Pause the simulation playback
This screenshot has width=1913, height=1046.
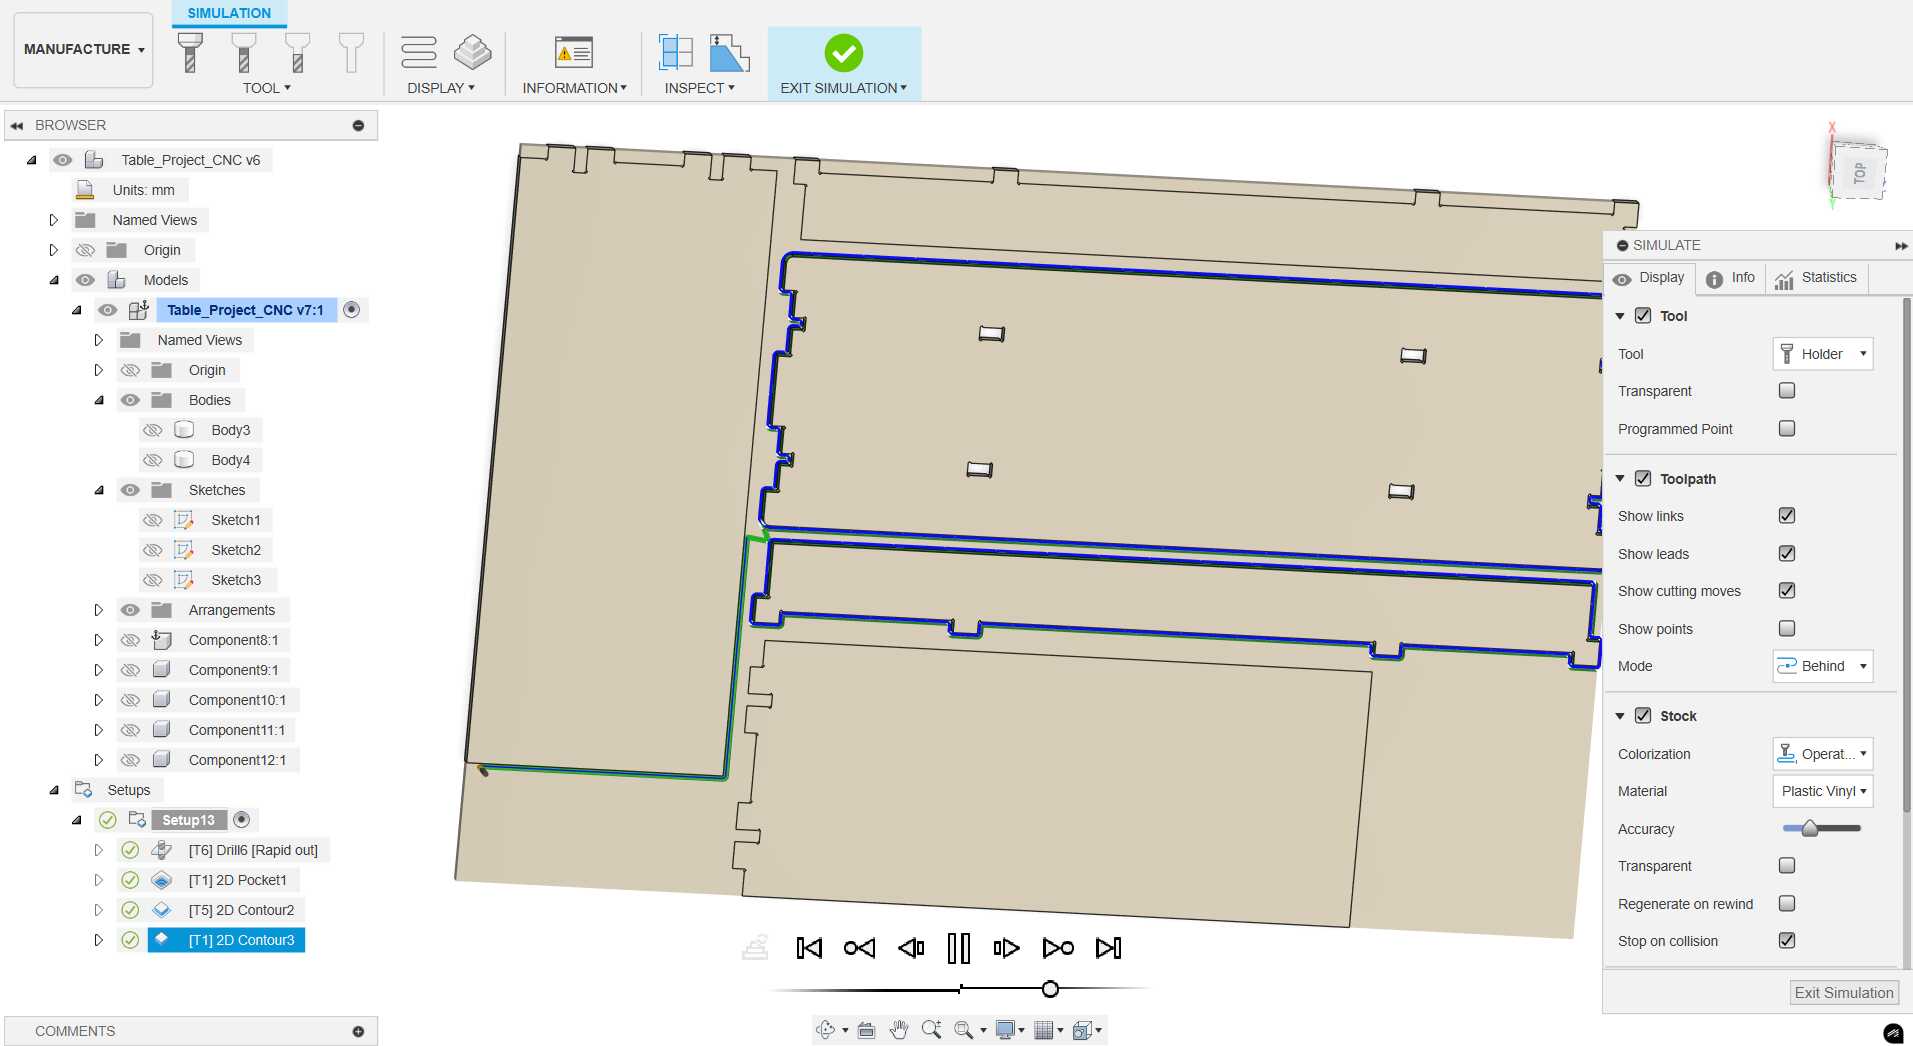(958, 947)
